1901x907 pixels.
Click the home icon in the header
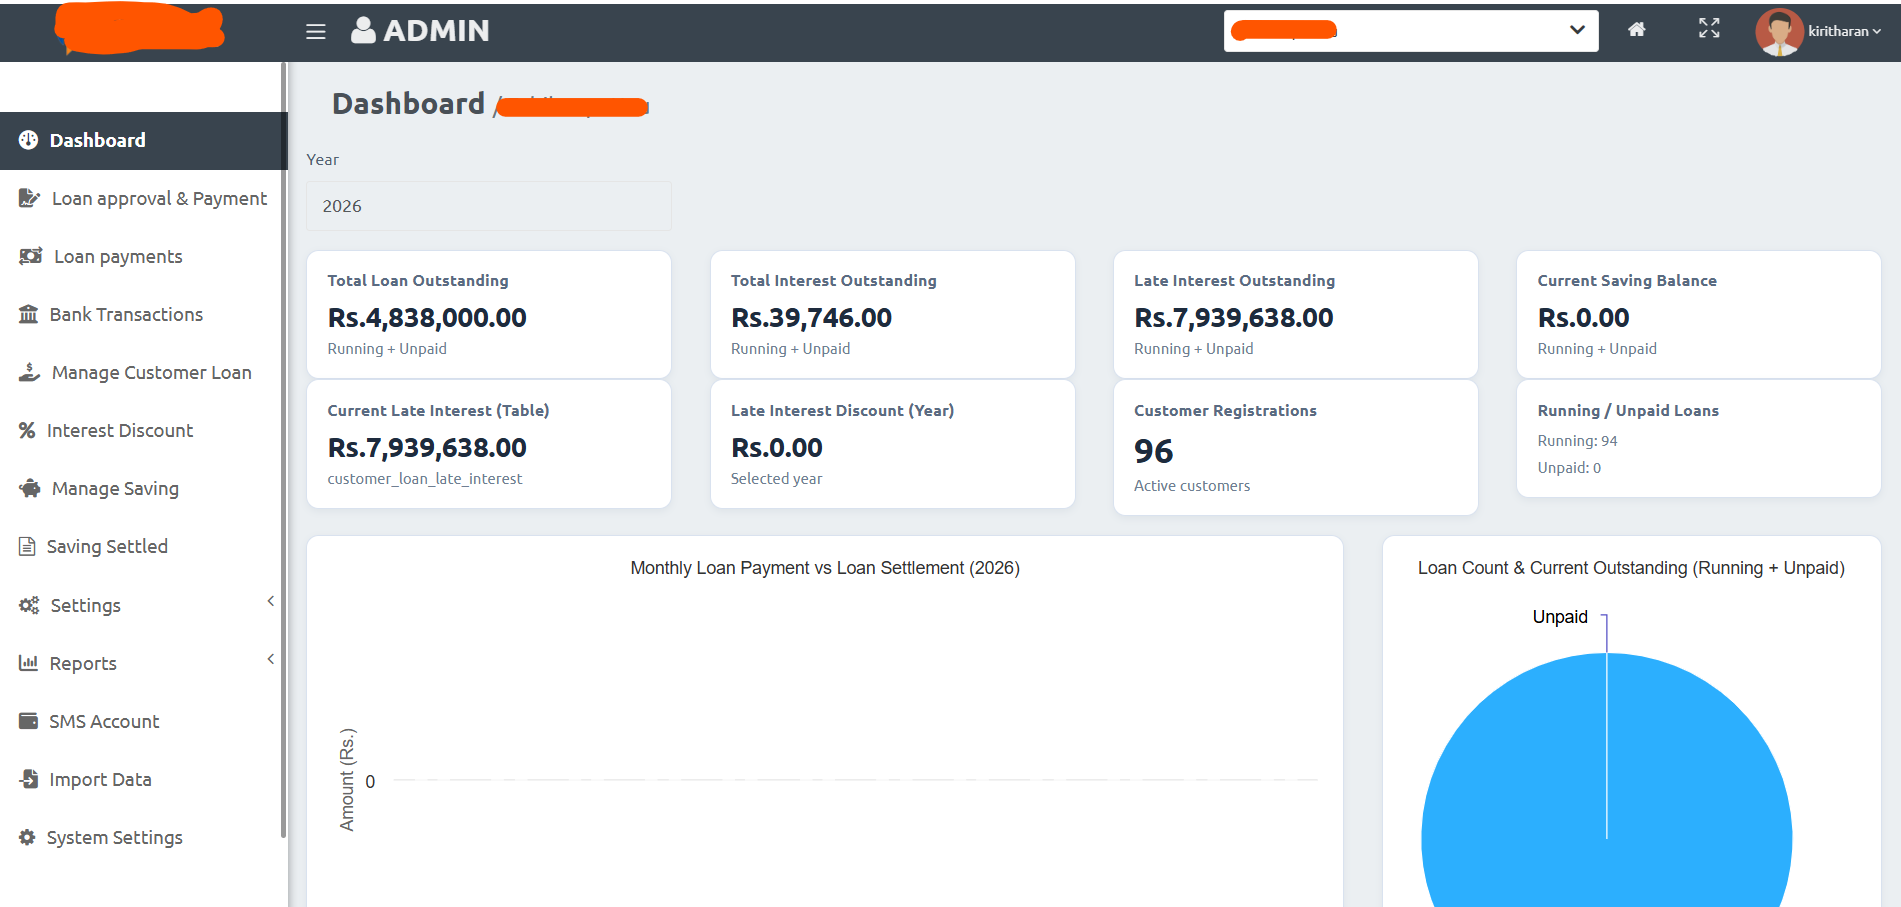click(x=1637, y=30)
